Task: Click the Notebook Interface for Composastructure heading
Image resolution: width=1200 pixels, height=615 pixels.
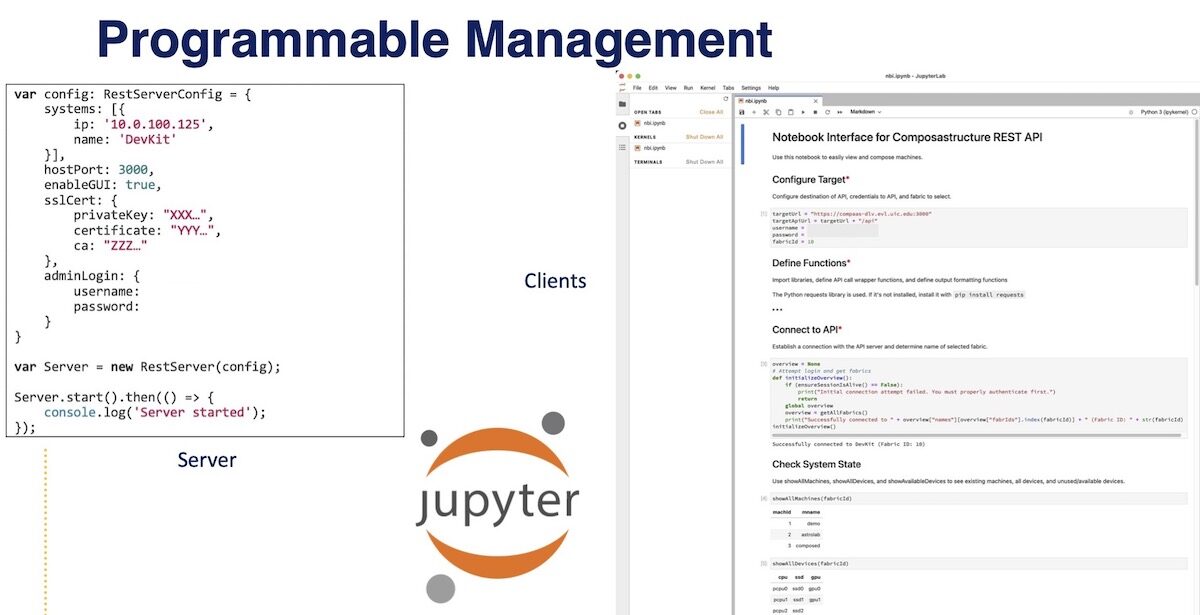Action: (907, 137)
